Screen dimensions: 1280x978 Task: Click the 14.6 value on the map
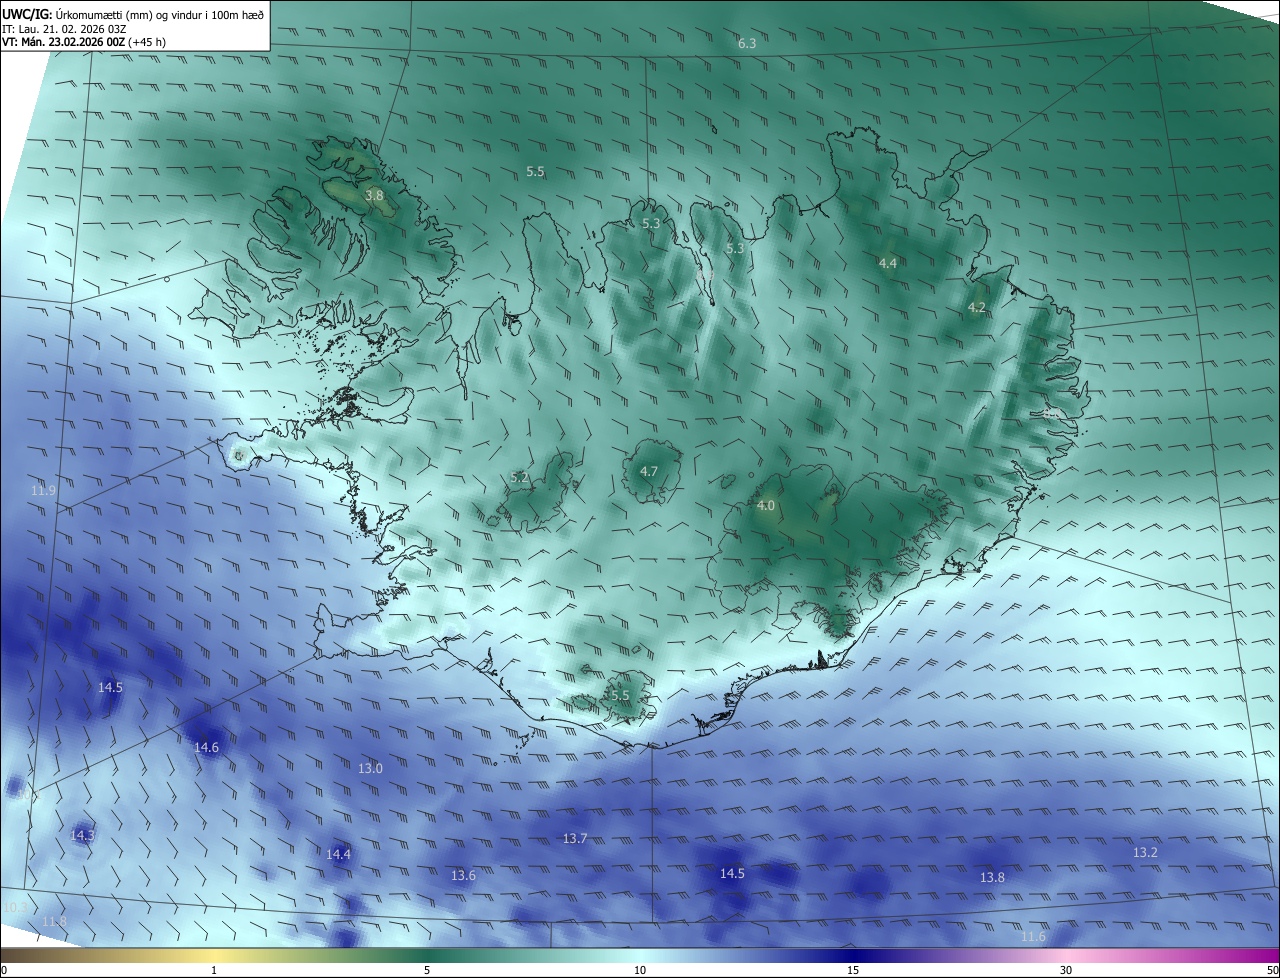[206, 747]
